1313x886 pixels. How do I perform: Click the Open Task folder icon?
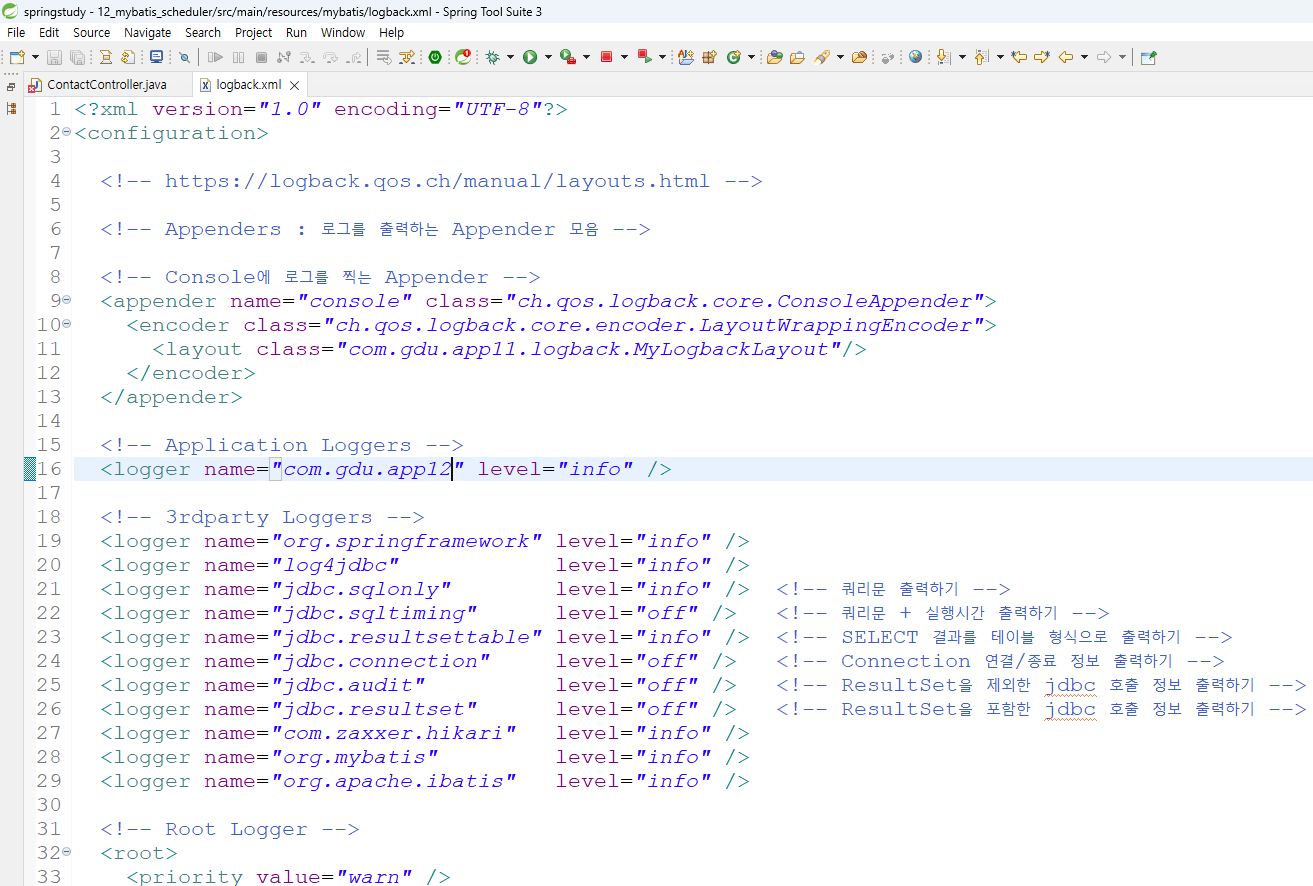(x=797, y=57)
